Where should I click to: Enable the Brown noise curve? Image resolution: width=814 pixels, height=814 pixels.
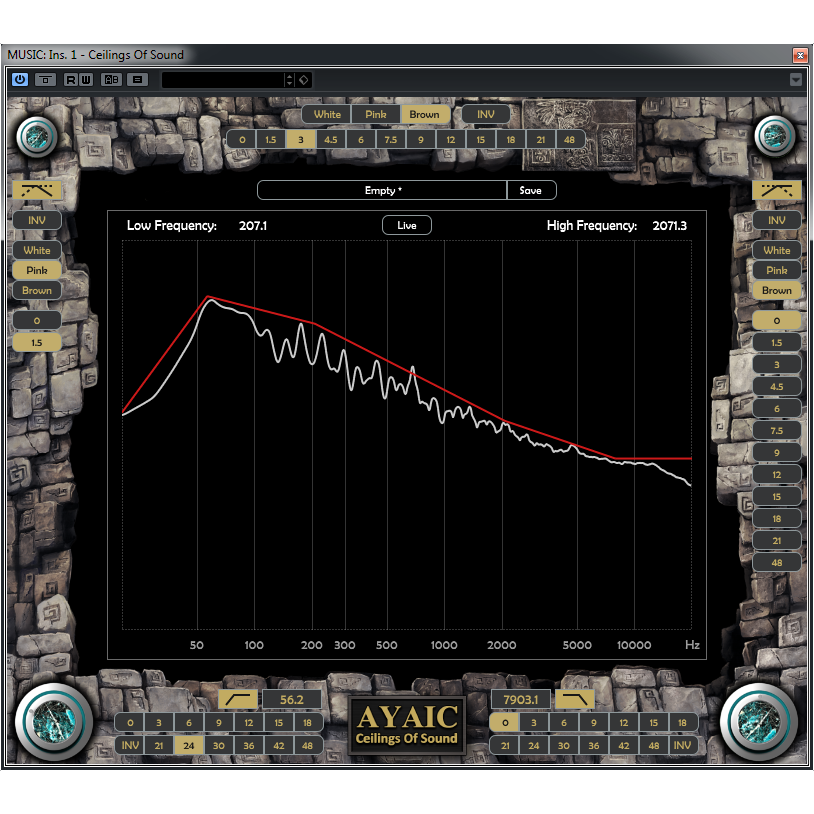pyautogui.click(x=424, y=114)
